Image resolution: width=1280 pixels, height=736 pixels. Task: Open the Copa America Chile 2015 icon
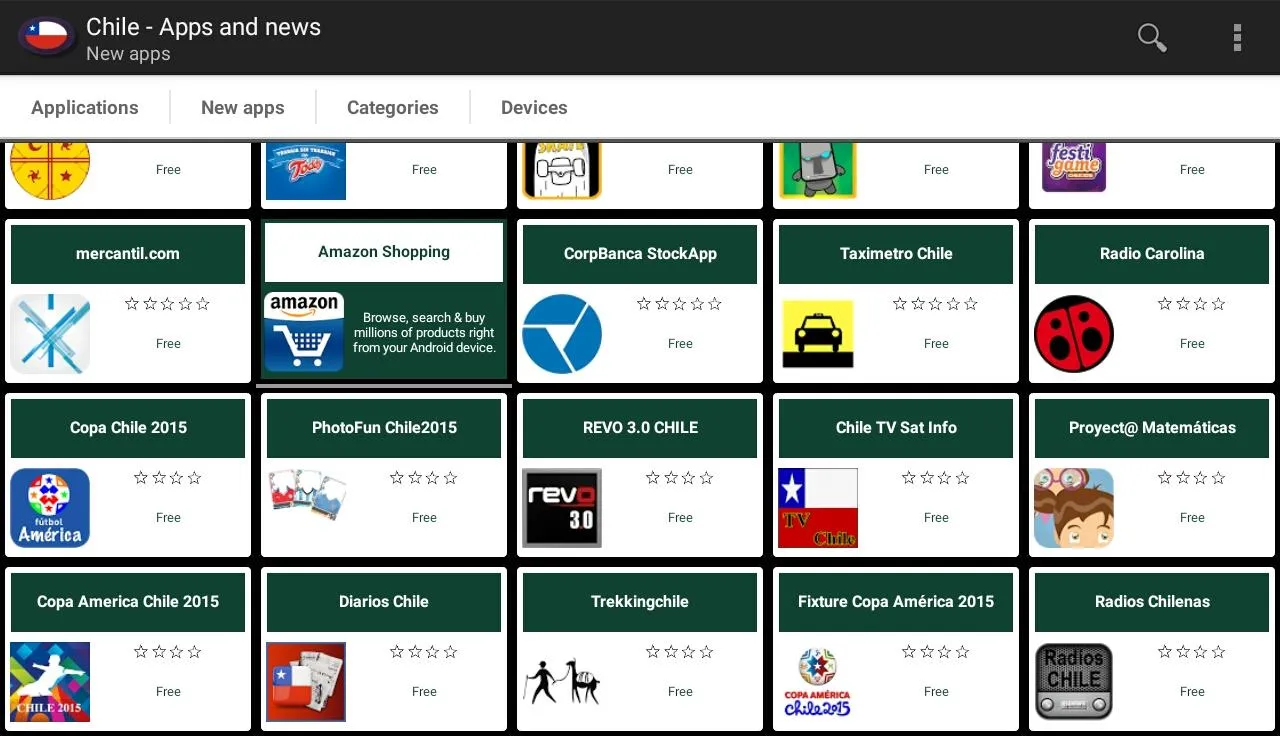coord(50,682)
